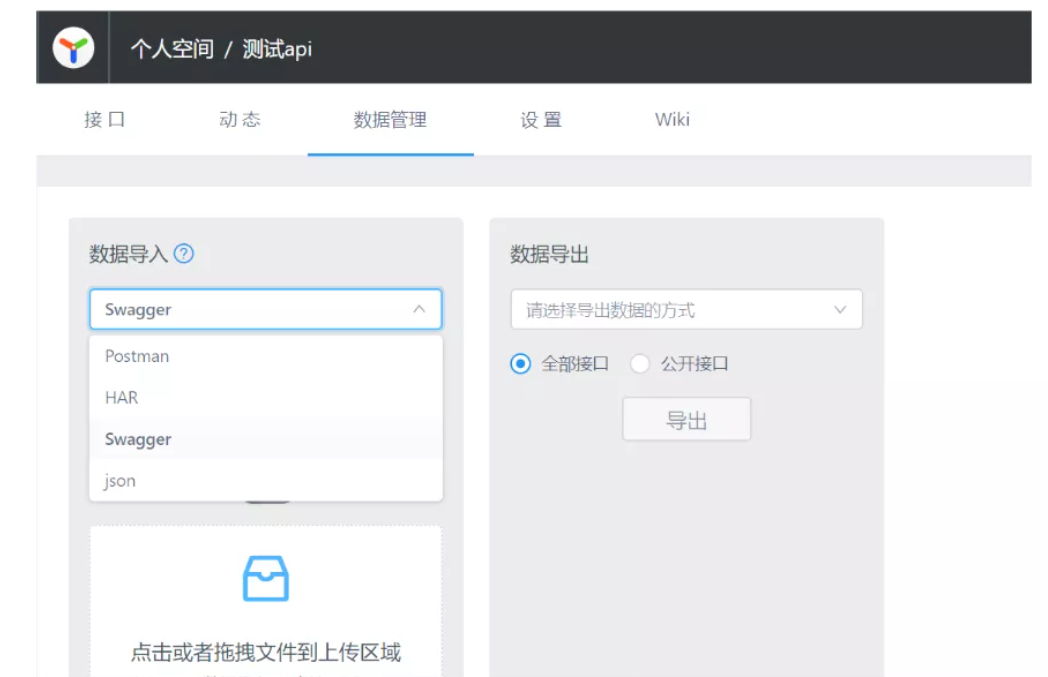
Task: Select the 全部接口 radio button
Action: 520,364
